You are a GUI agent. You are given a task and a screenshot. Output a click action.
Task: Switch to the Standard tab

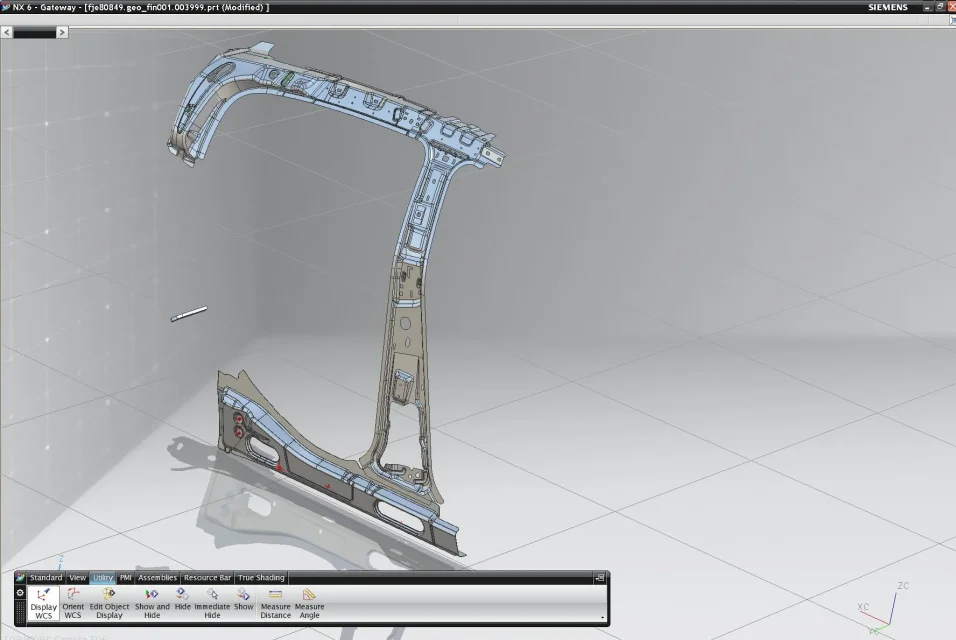point(46,578)
